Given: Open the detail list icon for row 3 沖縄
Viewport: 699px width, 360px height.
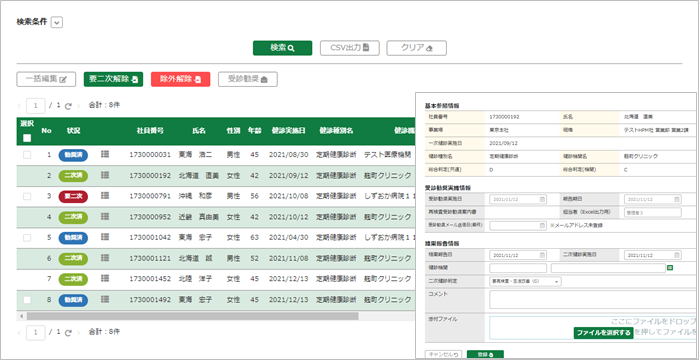Looking at the screenshot, I should tap(105, 196).
